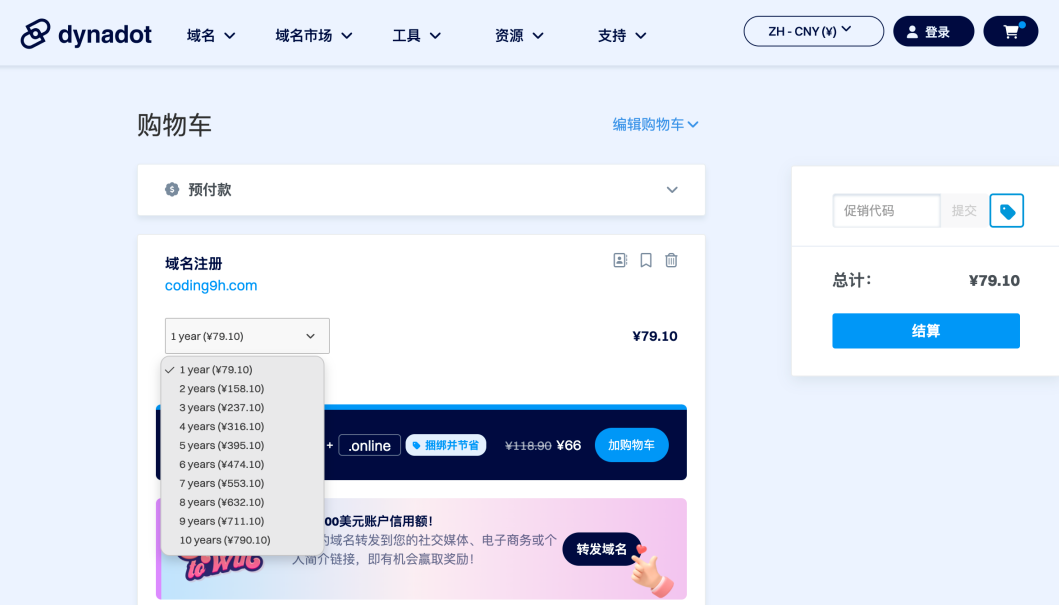Image resolution: width=1059 pixels, height=605 pixels.
Task: Click the 加购物车 add to cart button
Action: point(631,445)
